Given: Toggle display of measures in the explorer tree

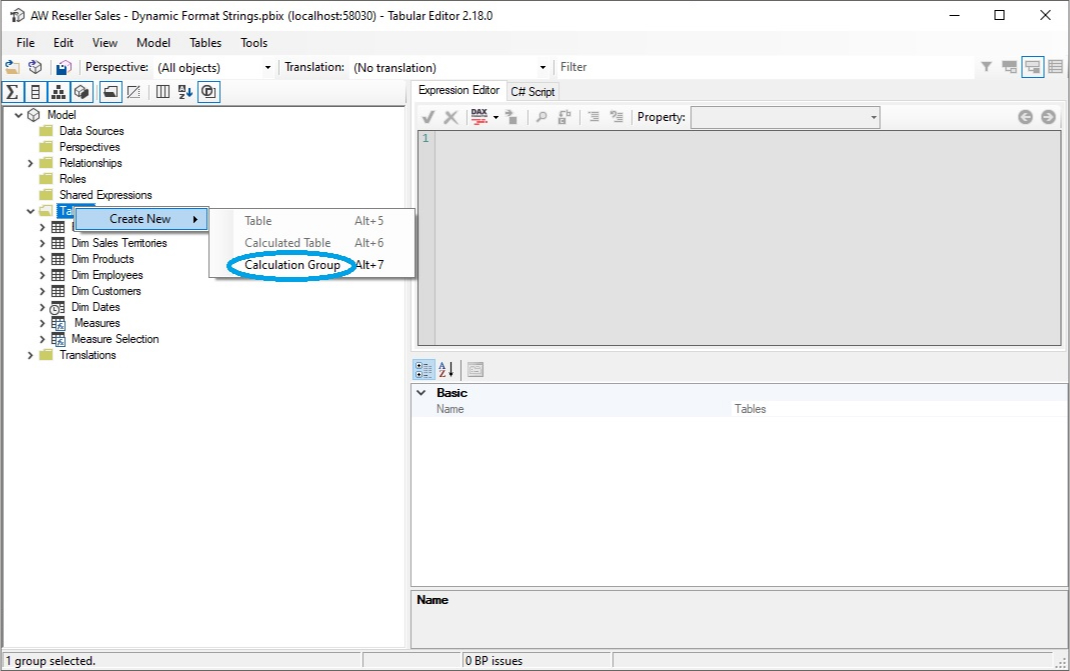Looking at the screenshot, I should point(12,92).
